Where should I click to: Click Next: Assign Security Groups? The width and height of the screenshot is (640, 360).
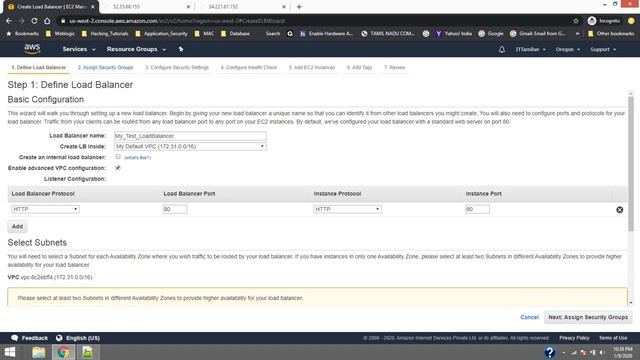point(588,317)
